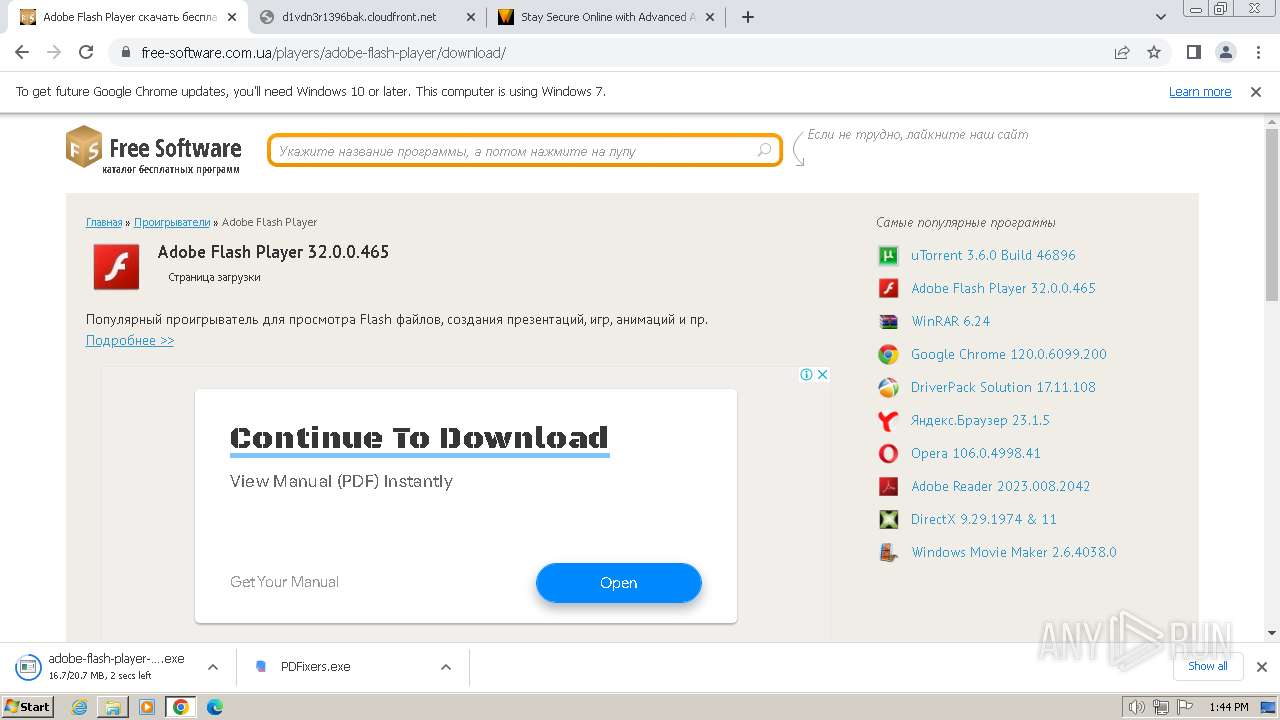The height and width of the screenshot is (720, 1280).
Task: Go back to previous page
Action: [x=22, y=53]
